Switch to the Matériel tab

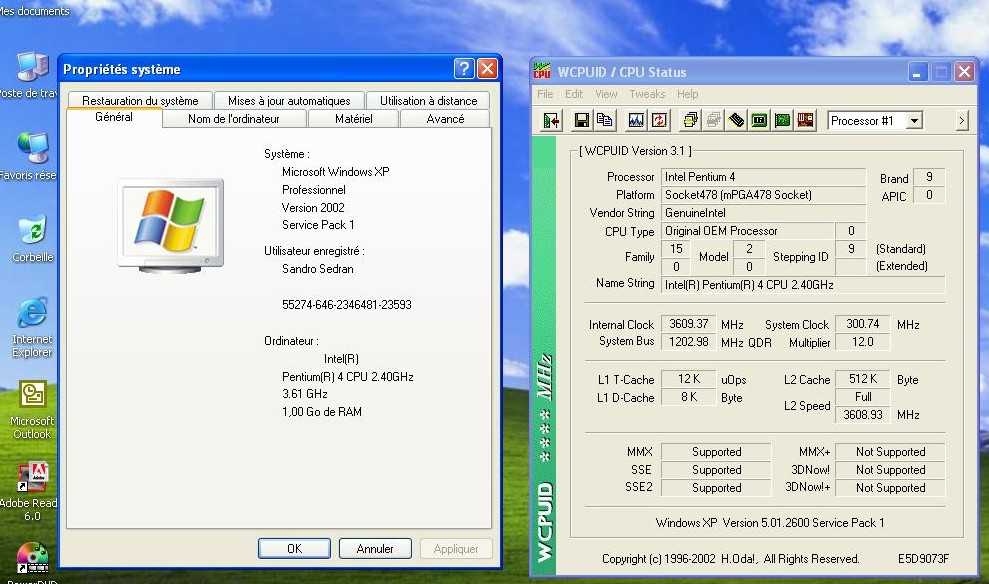(353, 119)
